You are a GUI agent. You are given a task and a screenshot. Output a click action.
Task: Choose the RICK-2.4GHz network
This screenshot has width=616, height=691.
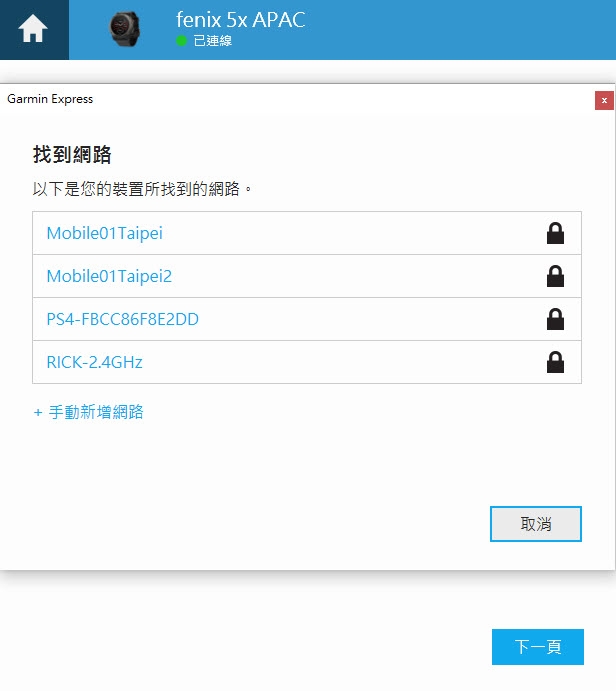click(307, 362)
